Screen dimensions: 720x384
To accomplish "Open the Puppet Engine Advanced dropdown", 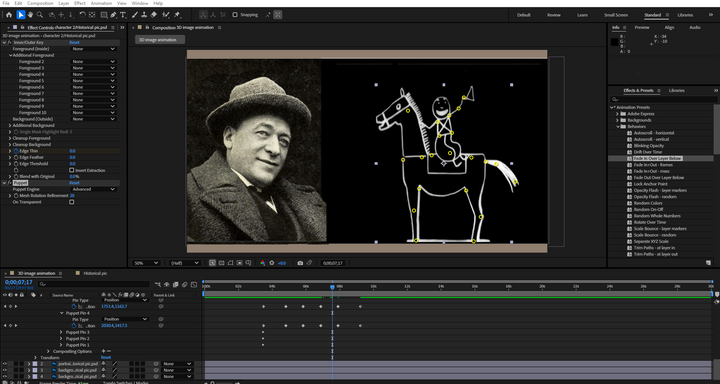I will (93, 189).
